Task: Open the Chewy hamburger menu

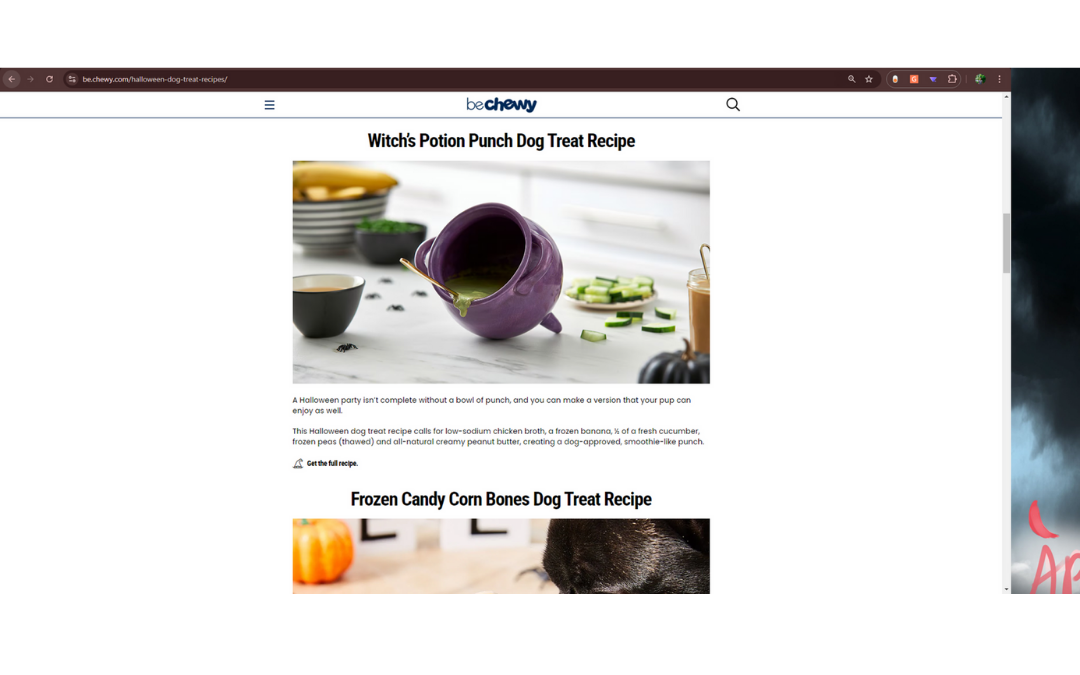Action: tap(269, 105)
